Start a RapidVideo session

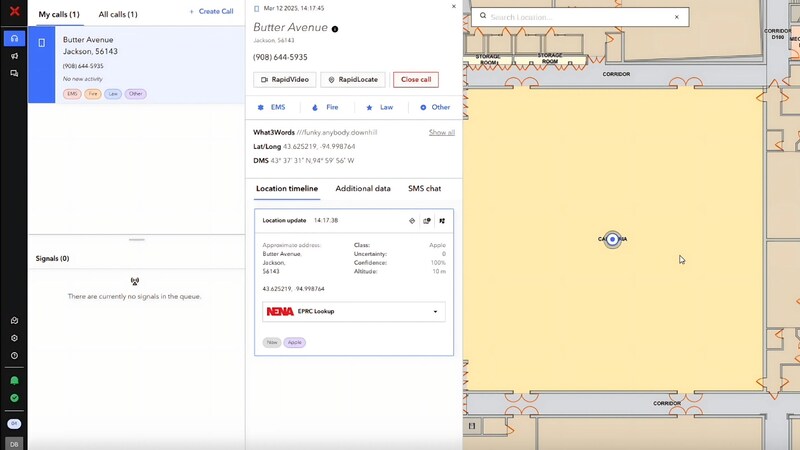tap(285, 80)
